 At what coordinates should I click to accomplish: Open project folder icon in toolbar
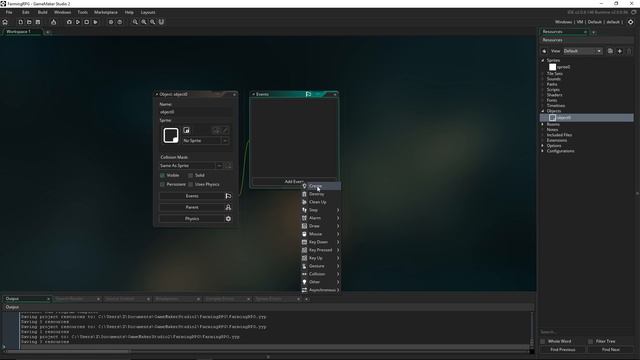tap(29, 22)
